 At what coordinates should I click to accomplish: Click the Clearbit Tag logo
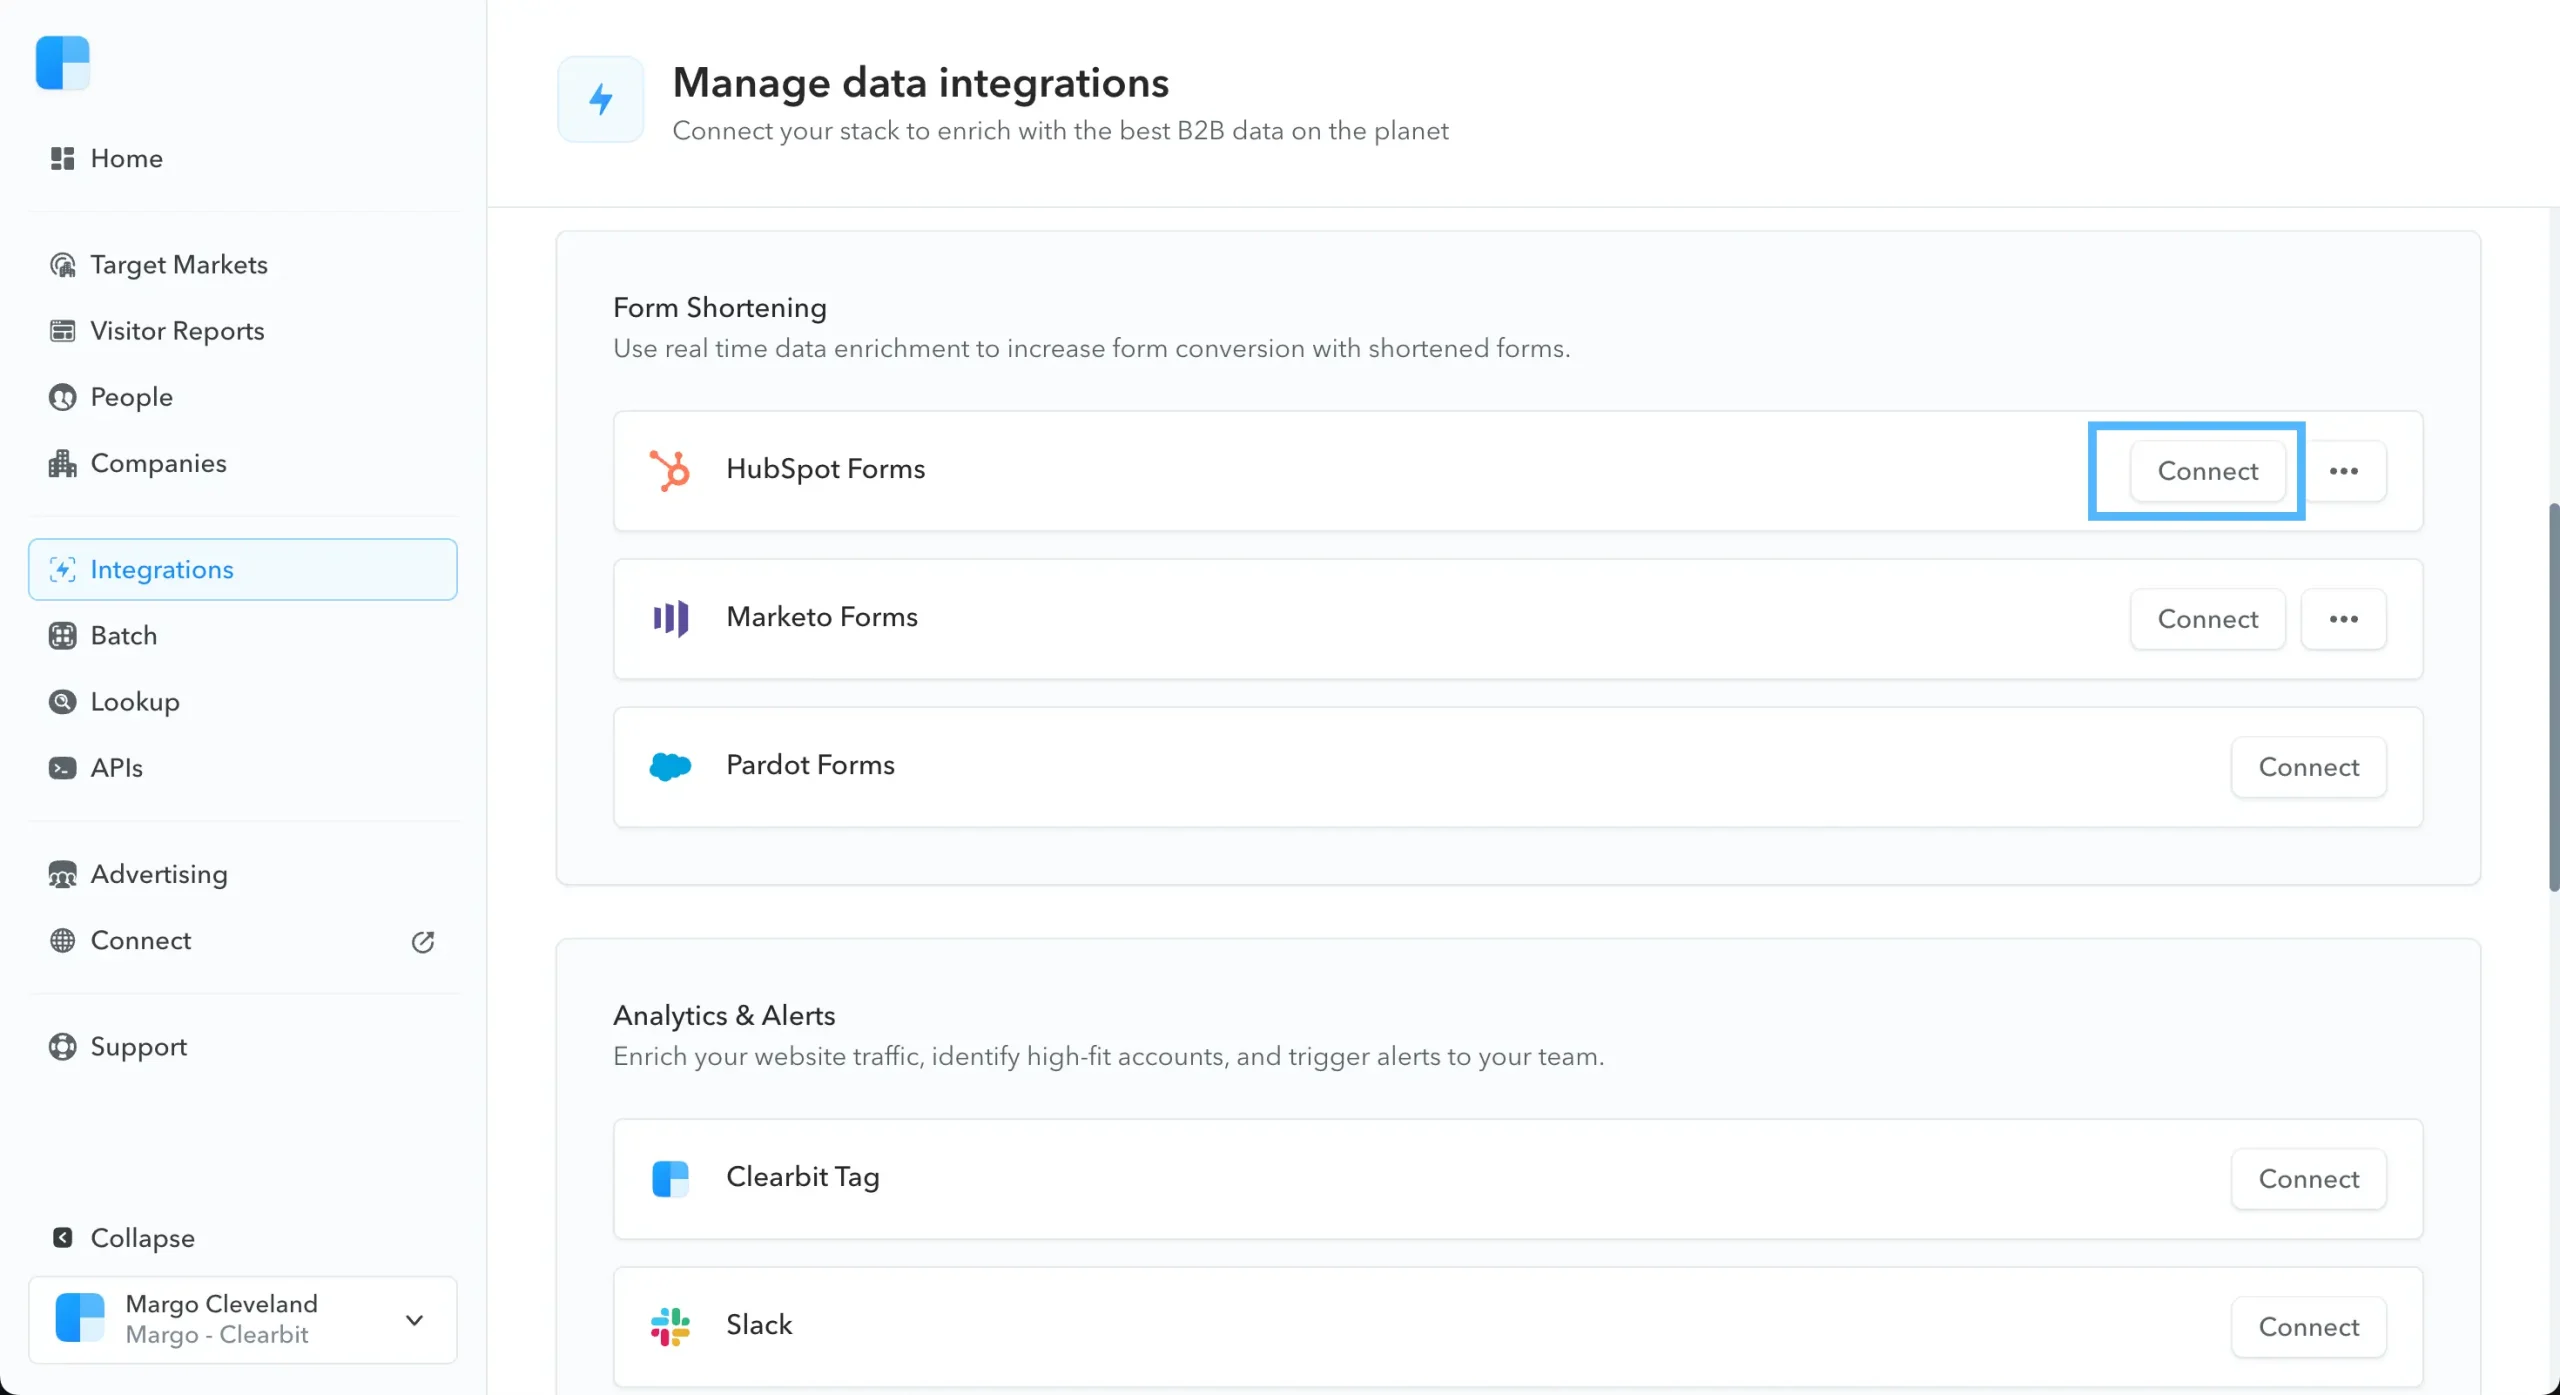671,1178
